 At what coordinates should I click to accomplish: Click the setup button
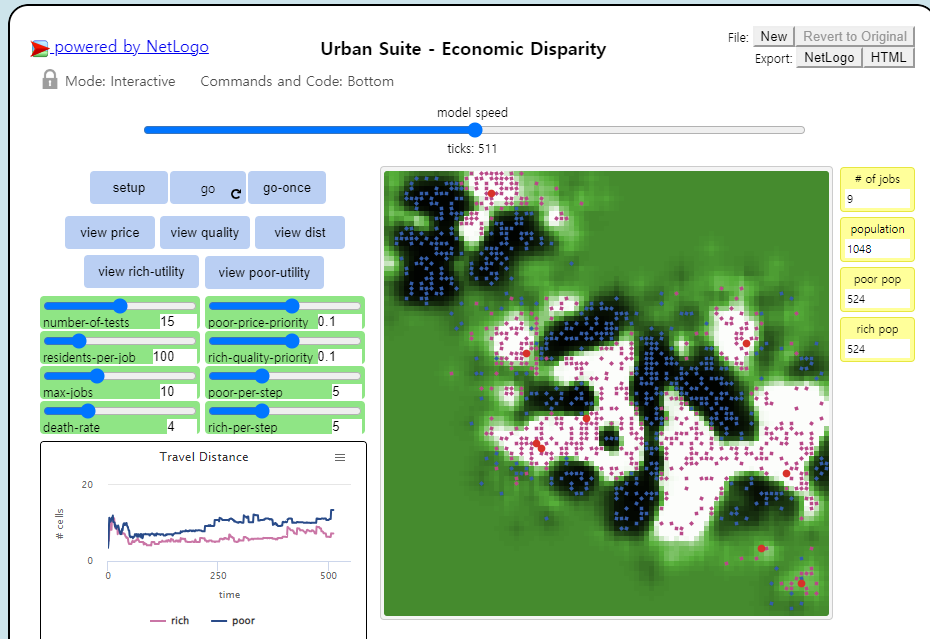129,187
